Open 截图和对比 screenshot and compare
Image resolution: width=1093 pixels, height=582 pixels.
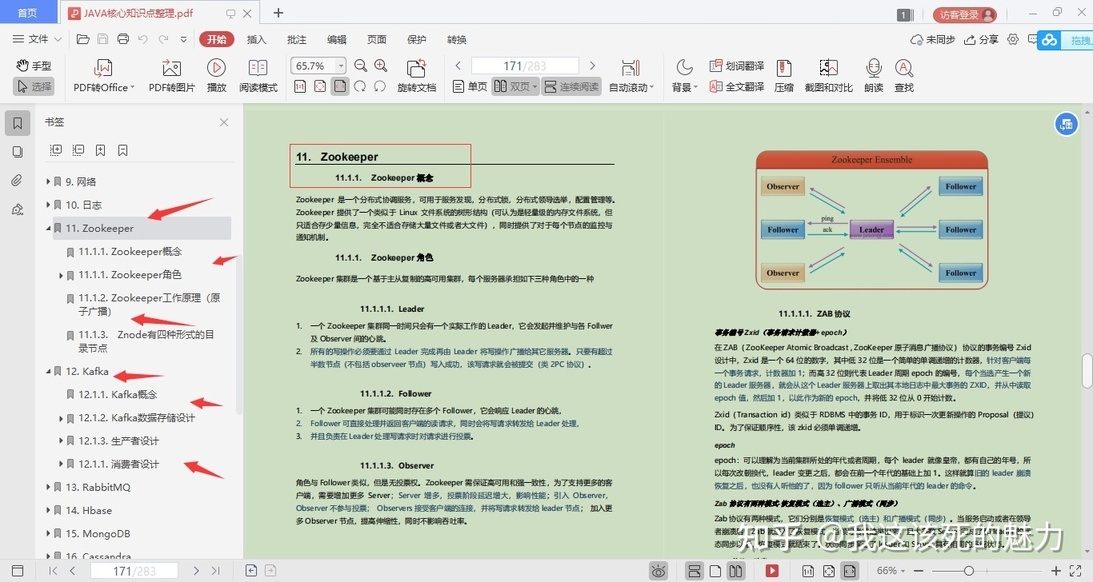pos(828,76)
